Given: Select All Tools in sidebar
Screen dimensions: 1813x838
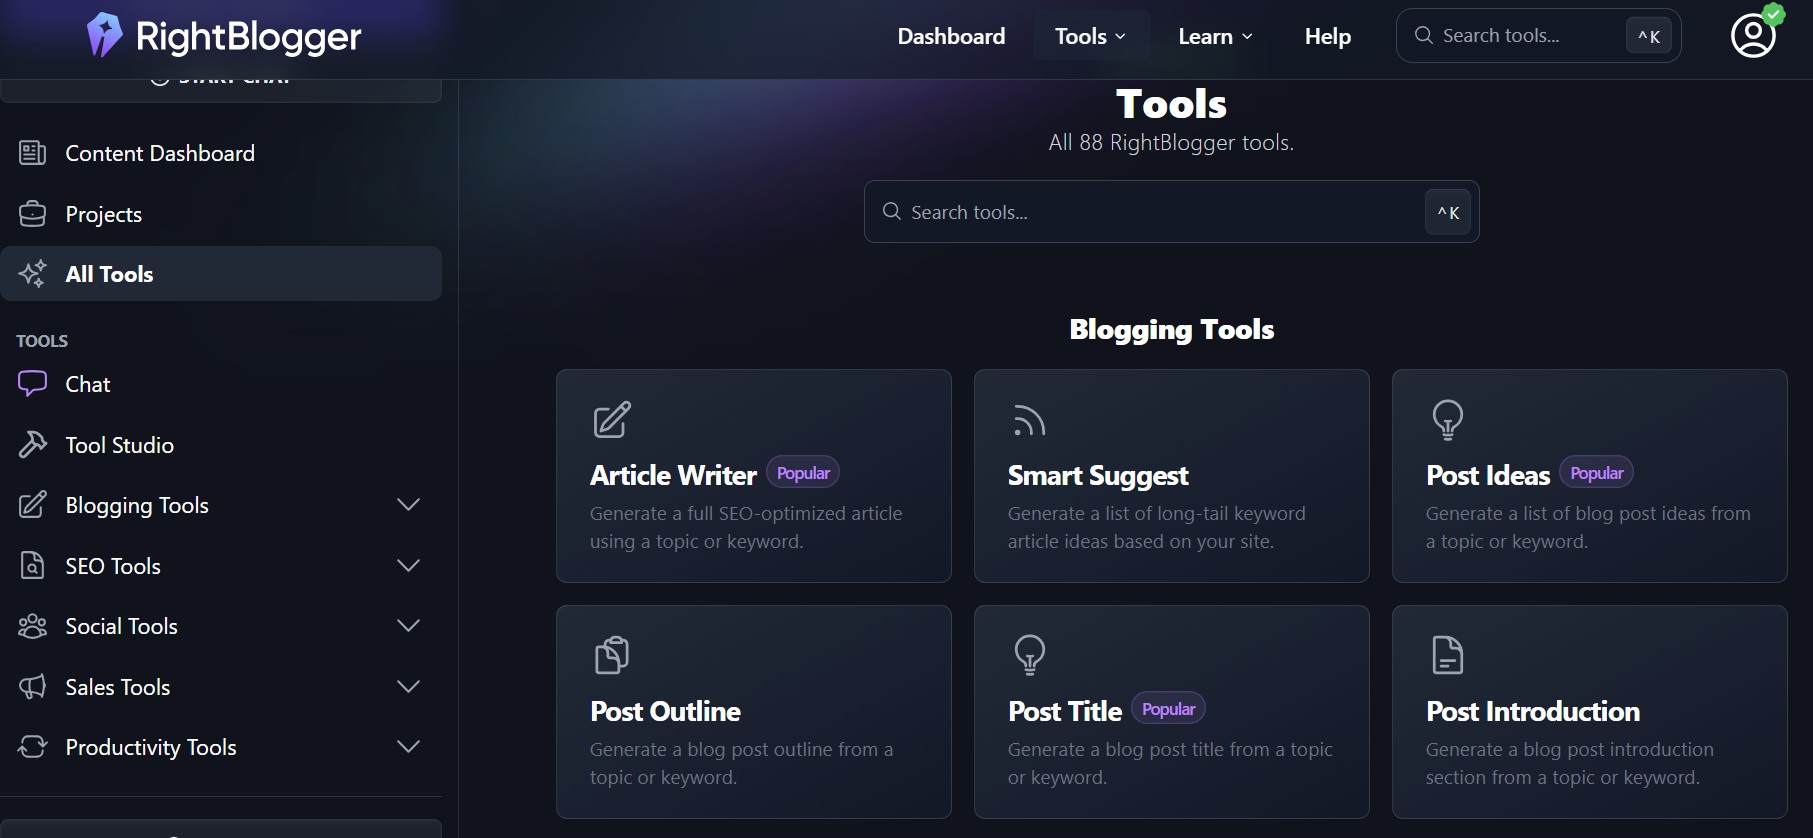Looking at the screenshot, I should pos(221,274).
